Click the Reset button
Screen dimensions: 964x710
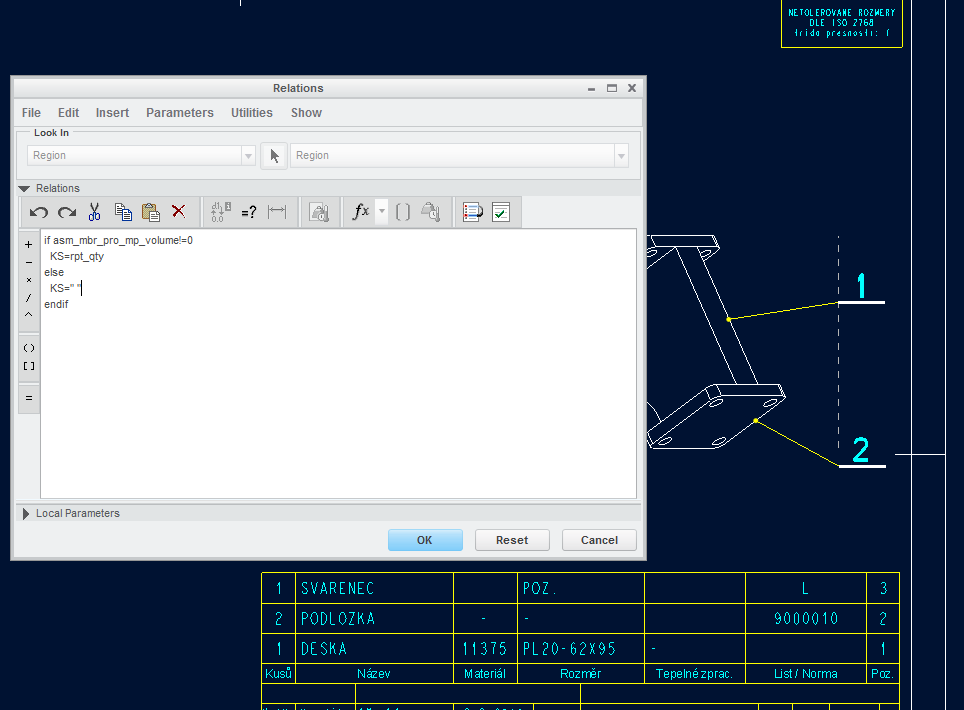click(x=512, y=540)
